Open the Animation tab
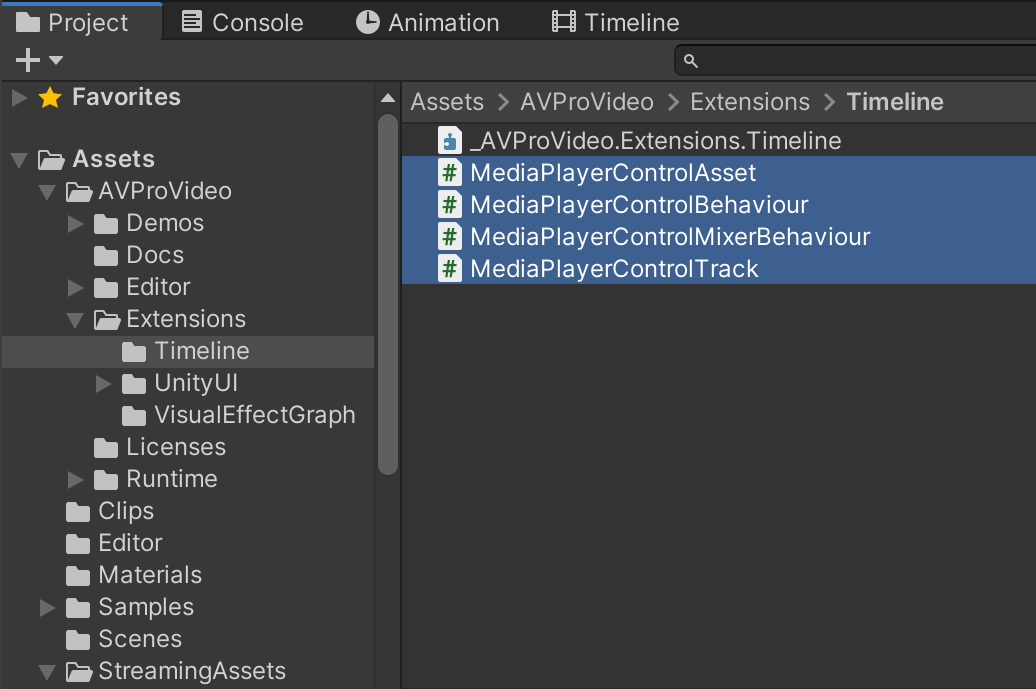 pyautogui.click(x=427, y=22)
